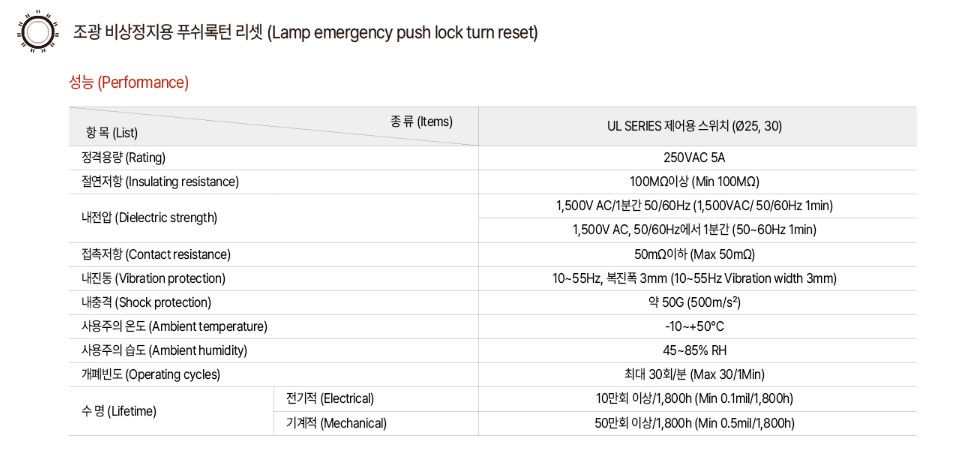Click the Performance section heading

click(129, 82)
